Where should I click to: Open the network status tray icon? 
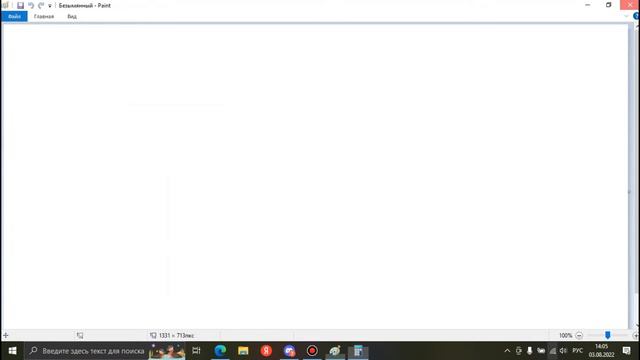click(552, 351)
